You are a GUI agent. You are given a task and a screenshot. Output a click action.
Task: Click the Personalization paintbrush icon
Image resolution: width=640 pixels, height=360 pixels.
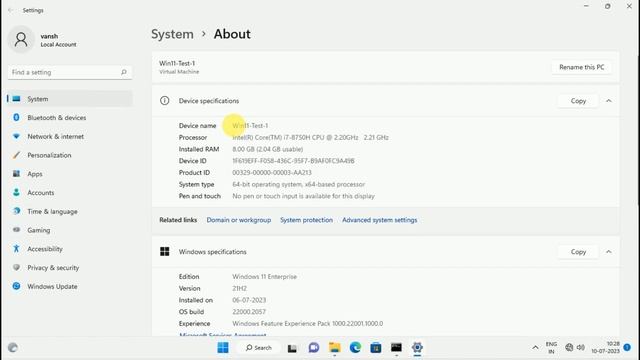tap(16, 155)
